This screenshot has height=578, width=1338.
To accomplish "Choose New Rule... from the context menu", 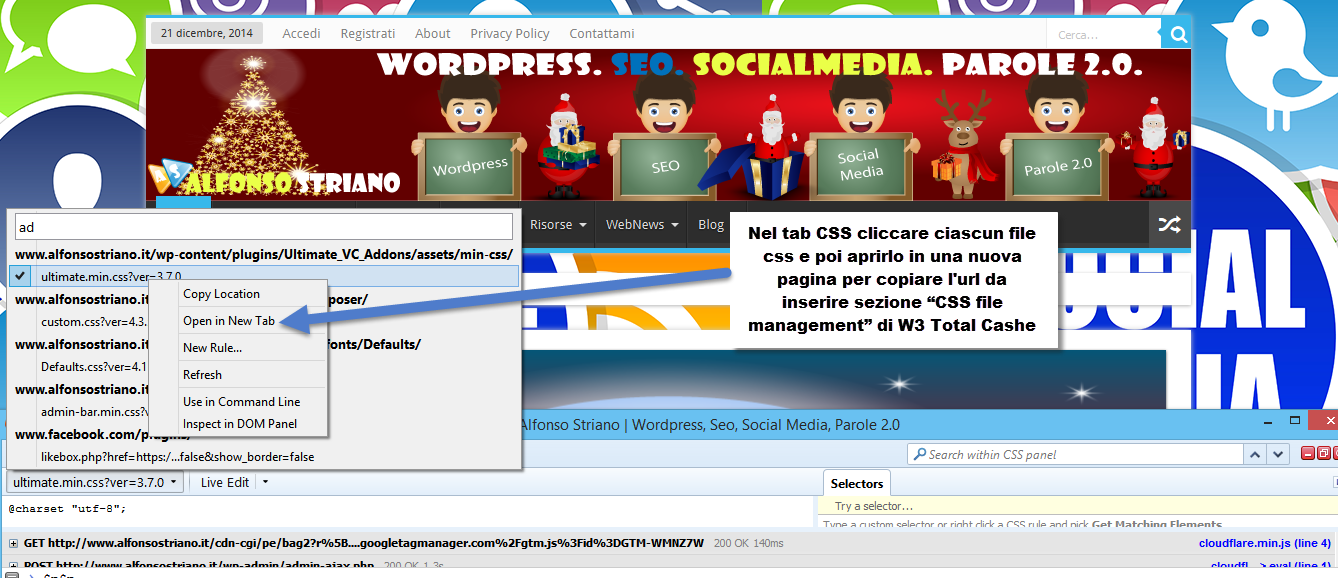I will point(212,348).
